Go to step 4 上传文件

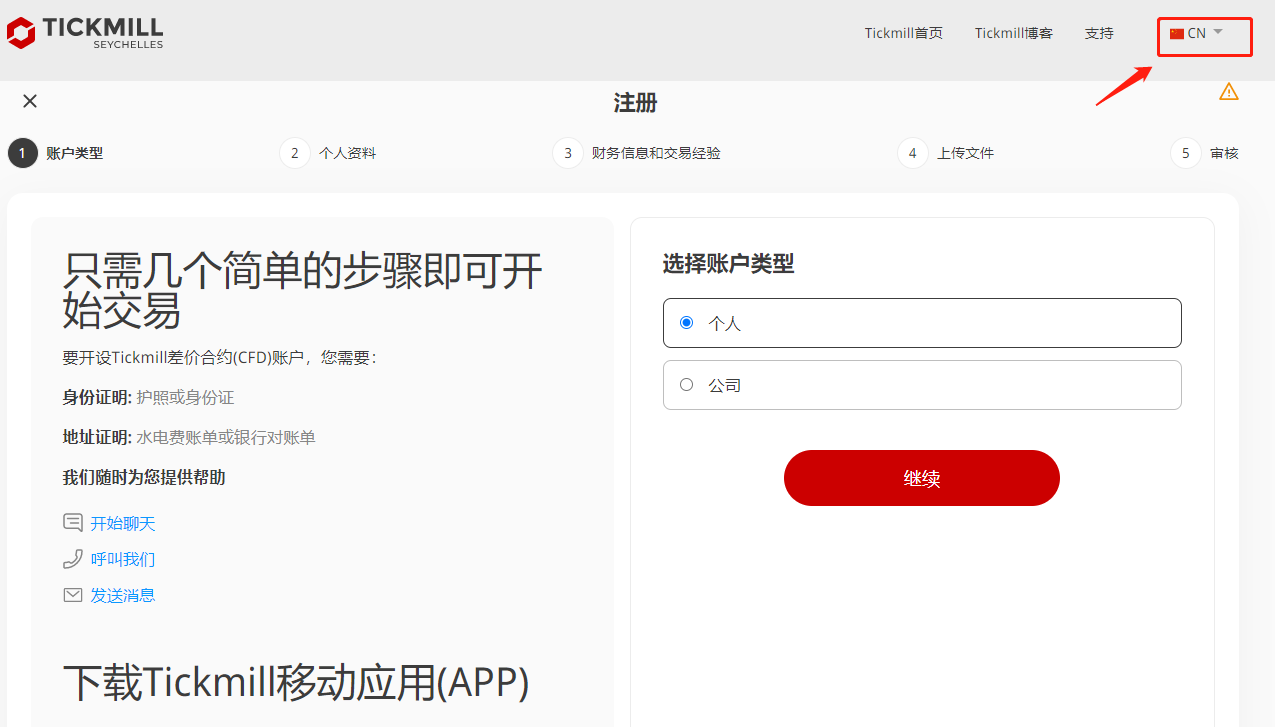pyautogui.click(x=946, y=153)
